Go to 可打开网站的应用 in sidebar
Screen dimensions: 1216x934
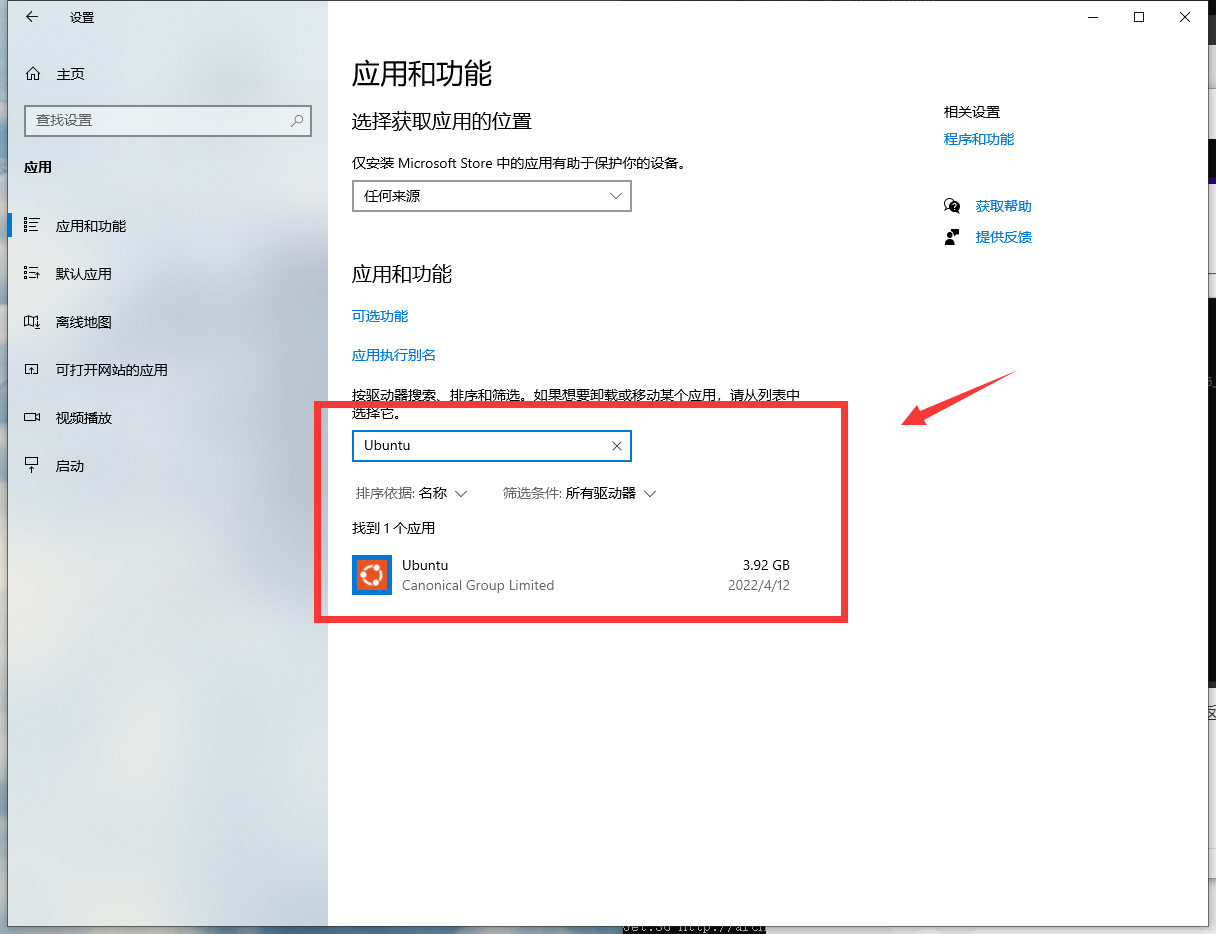112,370
